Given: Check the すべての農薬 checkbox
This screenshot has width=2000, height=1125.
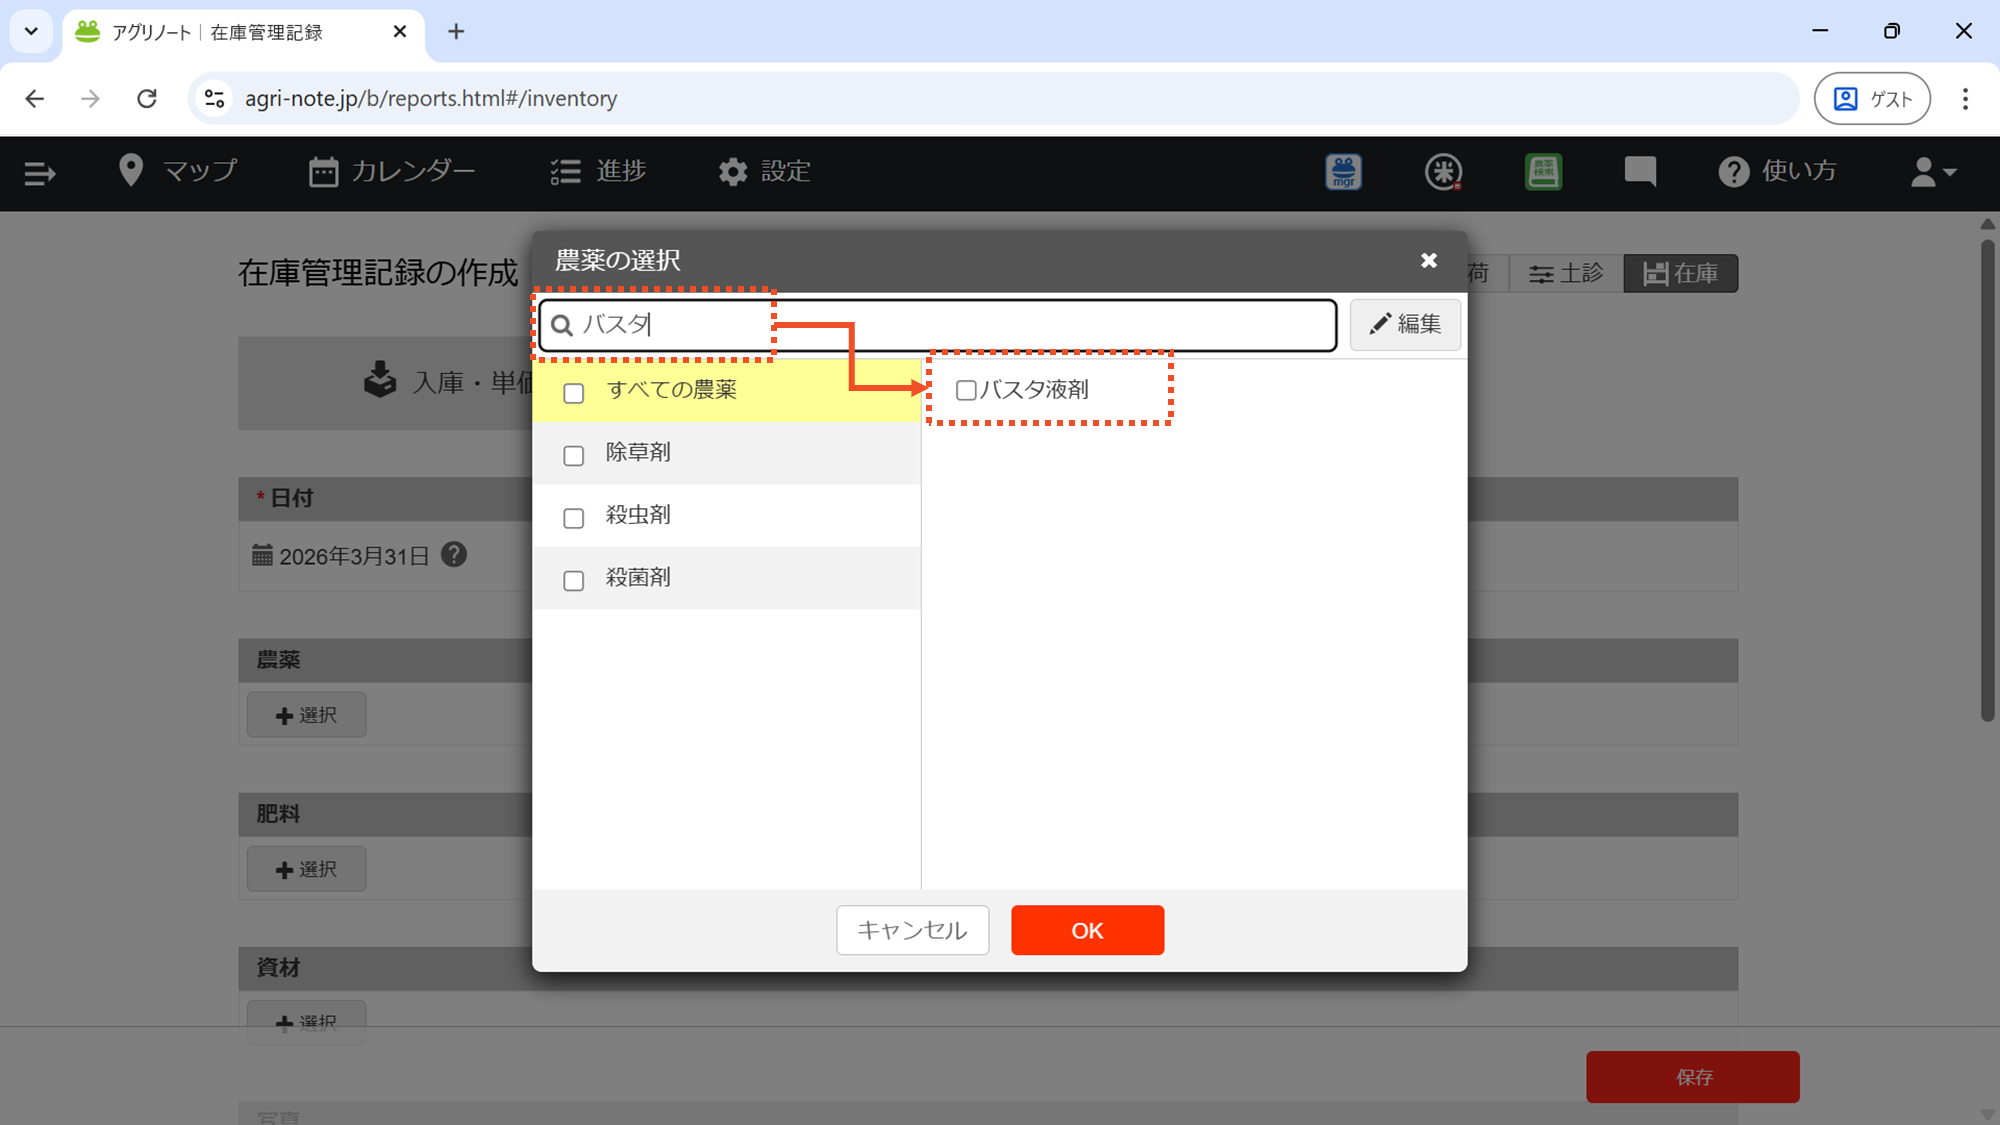Looking at the screenshot, I should (574, 392).
